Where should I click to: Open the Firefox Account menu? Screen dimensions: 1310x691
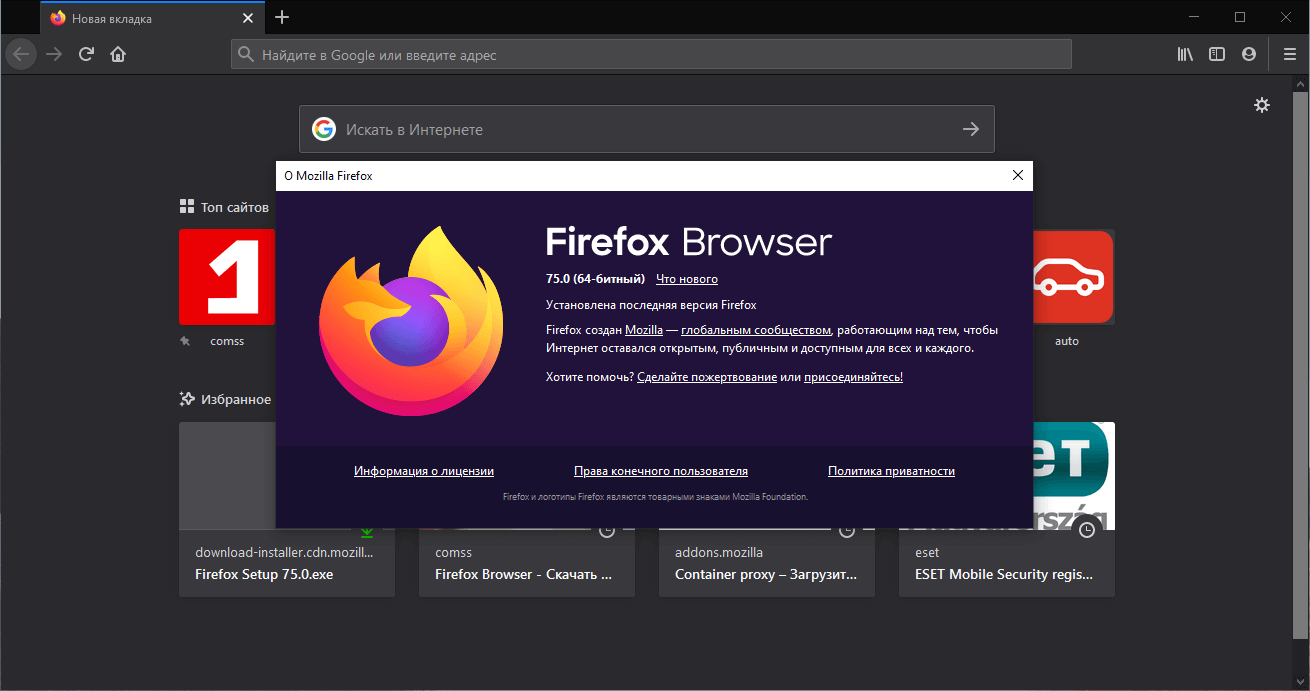tap(1248, 54)
